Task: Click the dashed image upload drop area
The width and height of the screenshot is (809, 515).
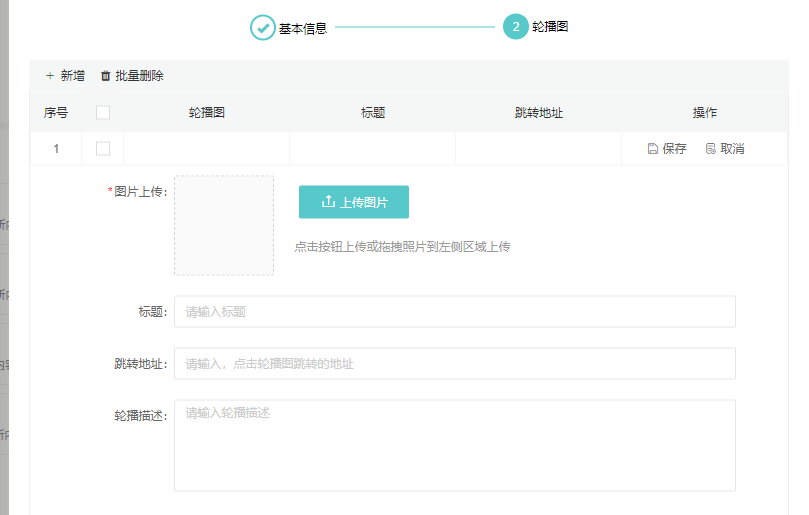Action: [224, 226]
